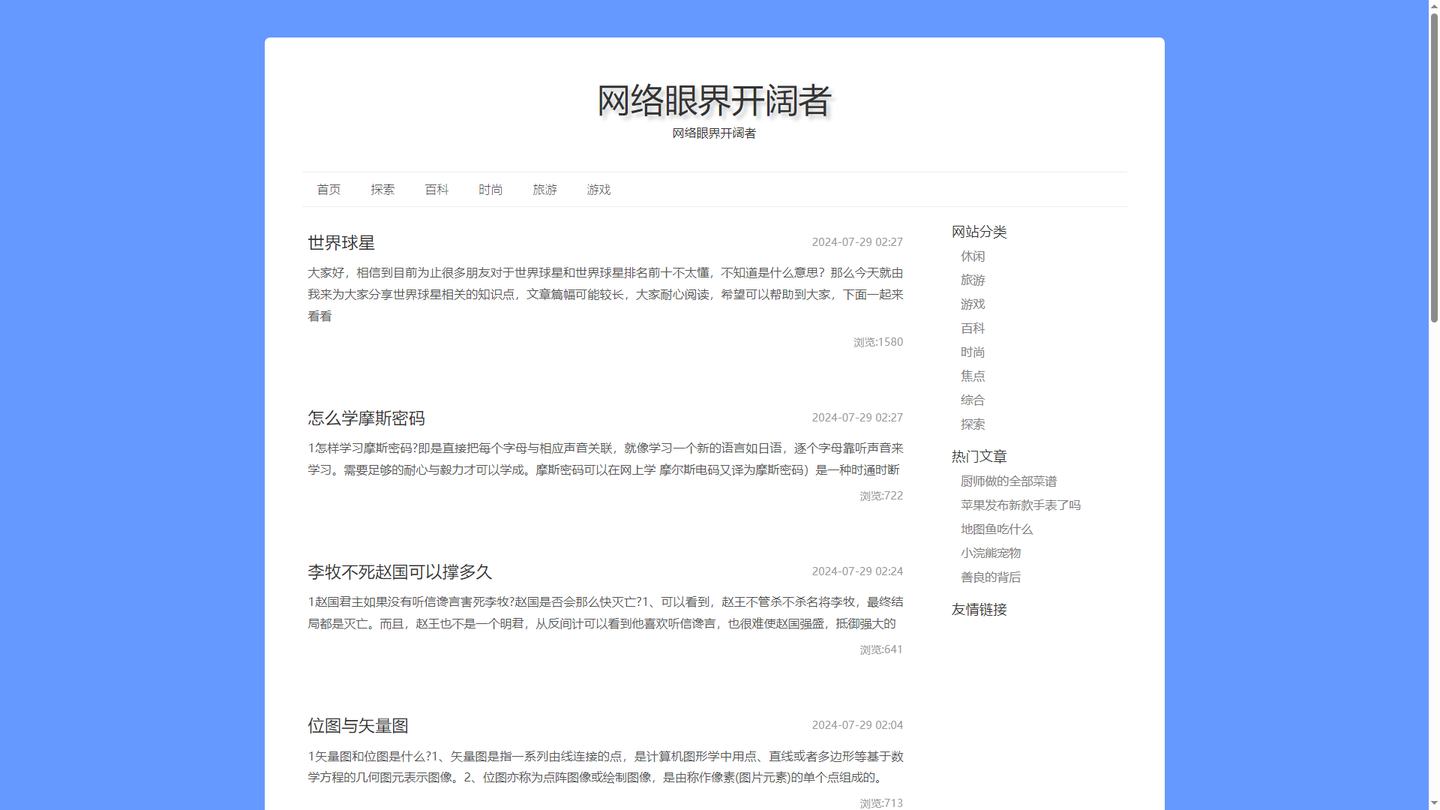This screenshot has width=1440, height=810.
Task: Click the date 2024-07-29 02:24
Action: point(857,572)
